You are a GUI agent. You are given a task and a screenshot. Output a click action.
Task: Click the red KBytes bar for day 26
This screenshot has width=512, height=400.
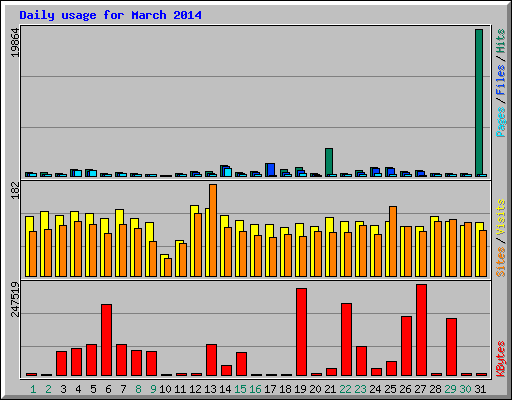tap(406, 346)
